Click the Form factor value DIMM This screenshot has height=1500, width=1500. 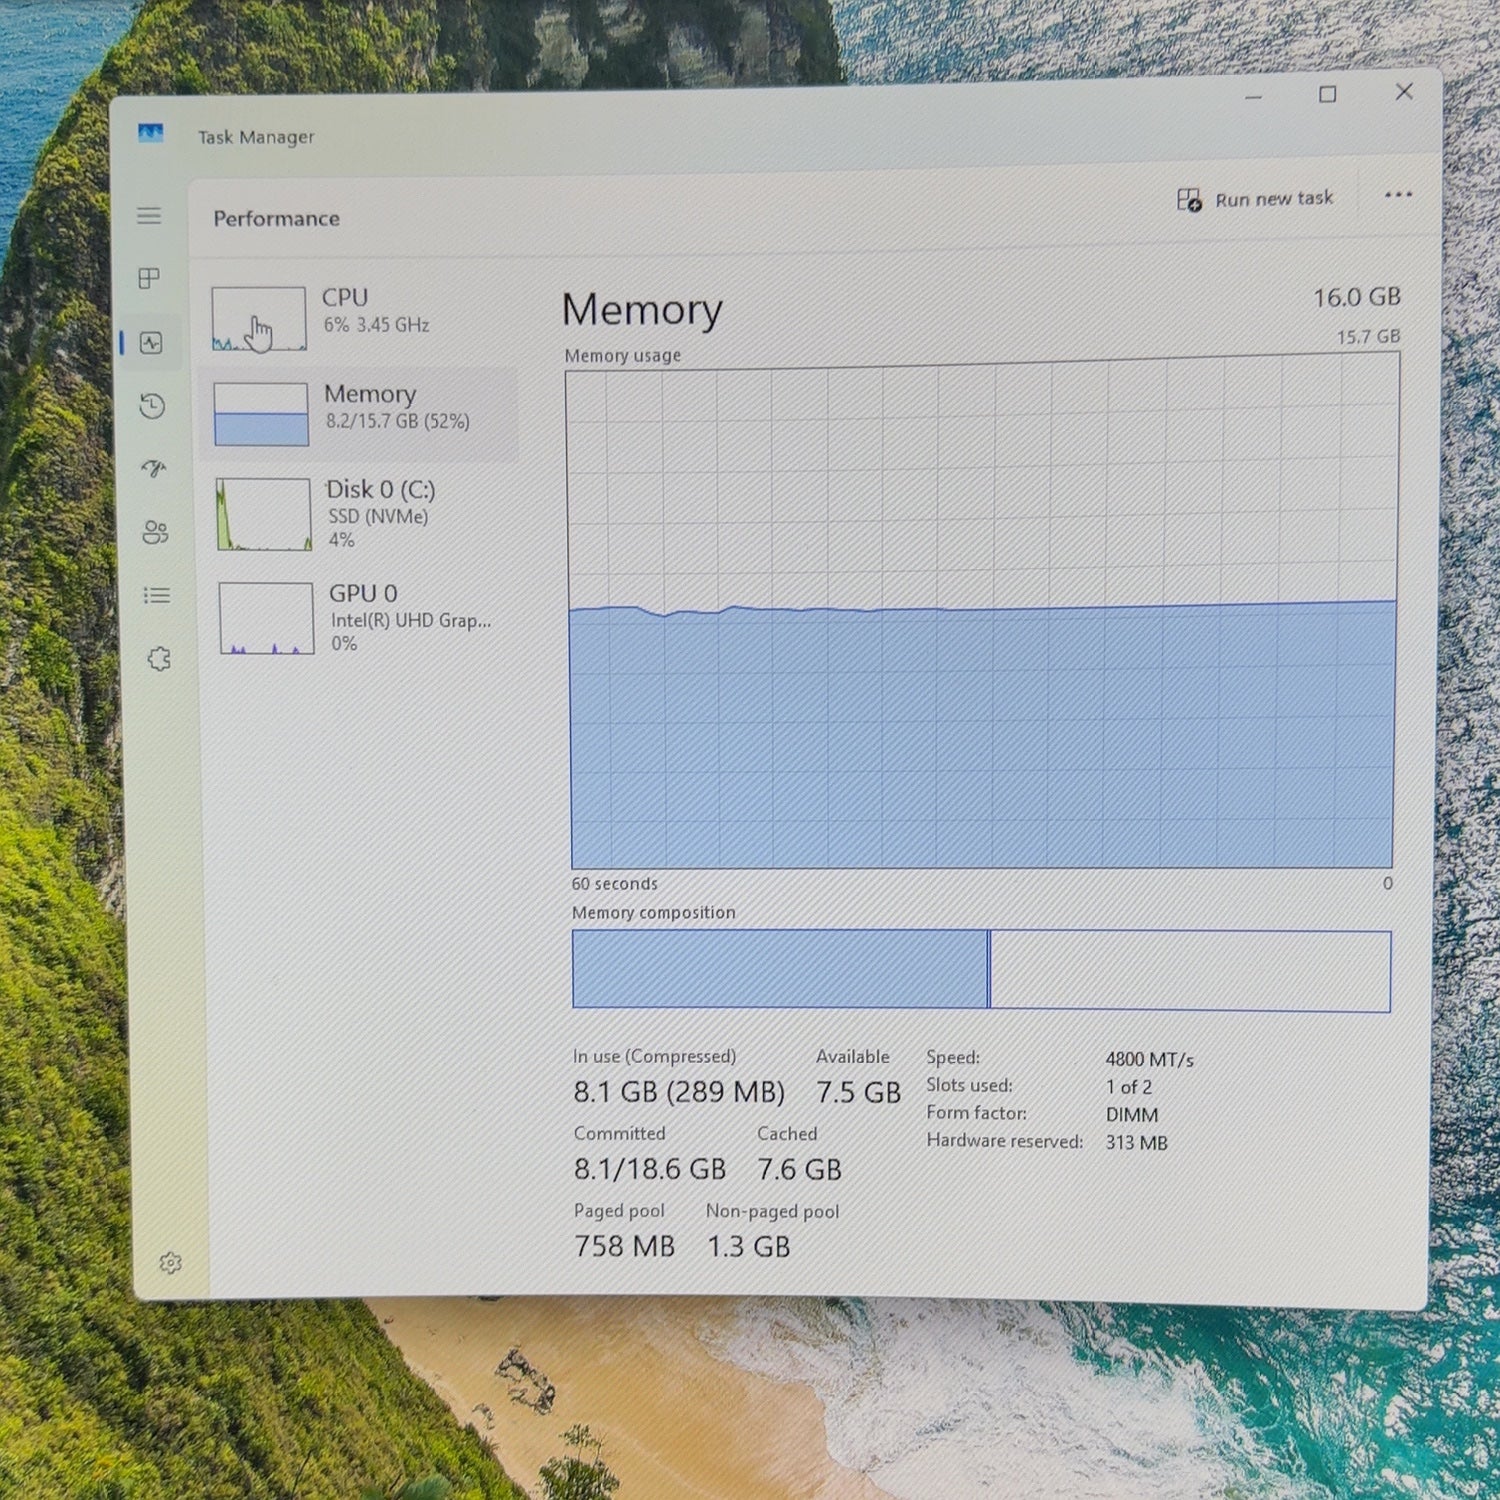point(1132,1115)
